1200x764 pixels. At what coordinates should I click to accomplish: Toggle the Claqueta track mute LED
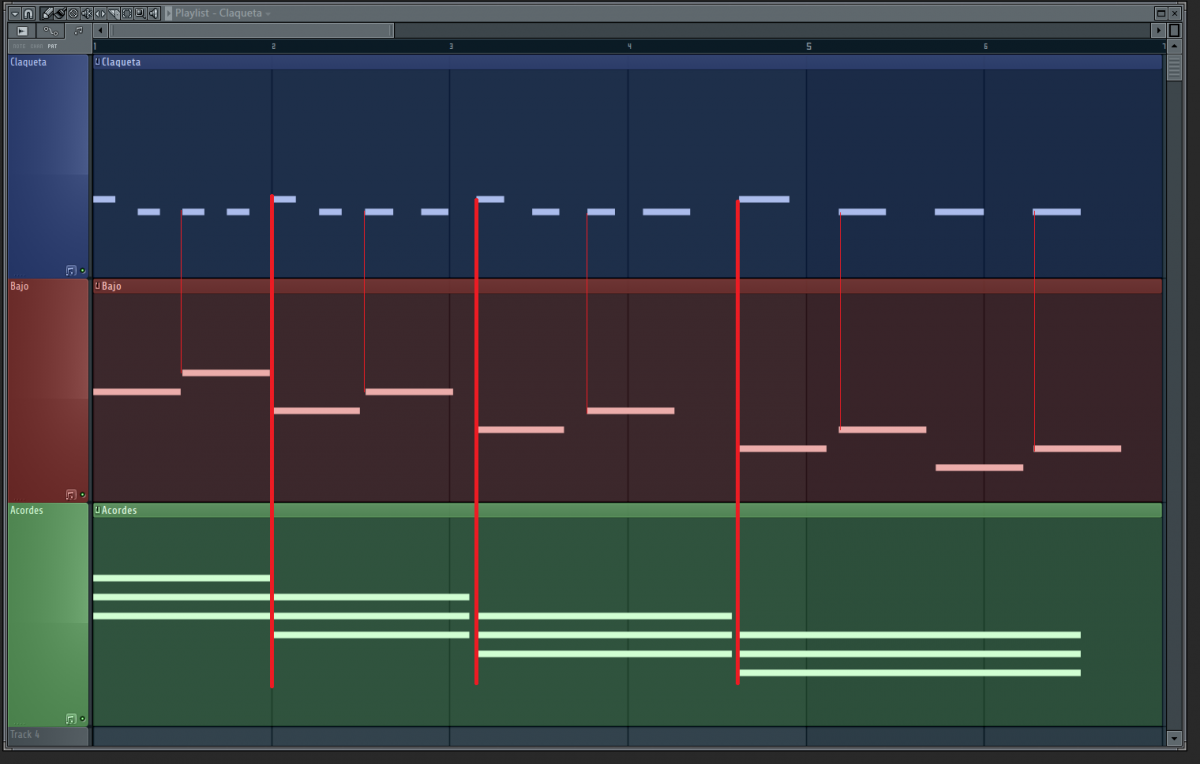[82, 270]
